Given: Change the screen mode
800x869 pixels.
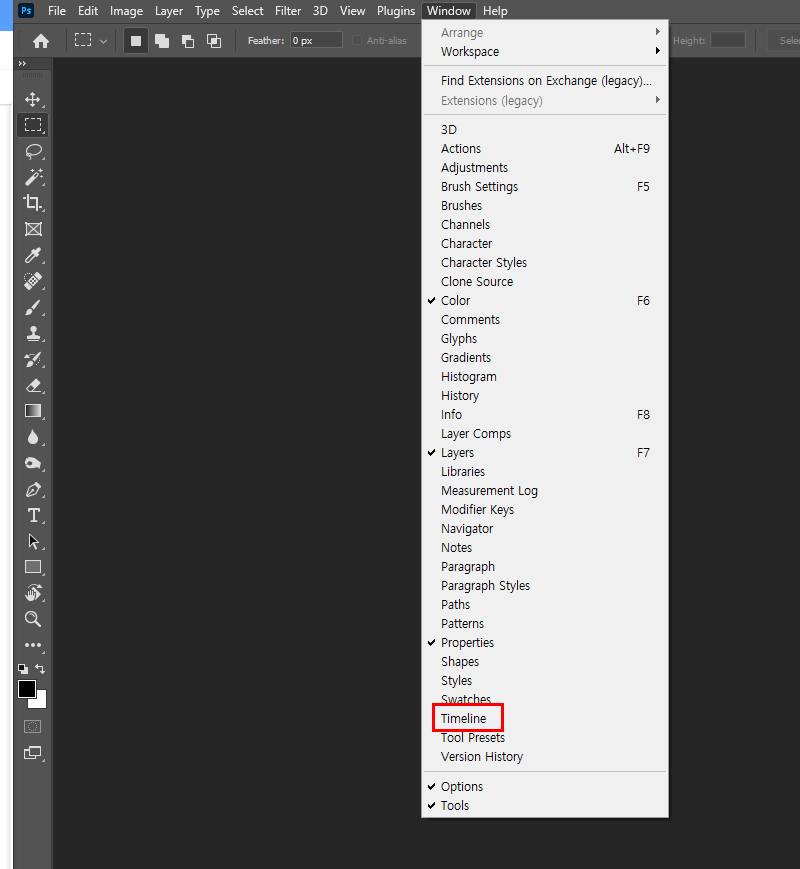Looking at the screenshot, I should pos(33,753).
